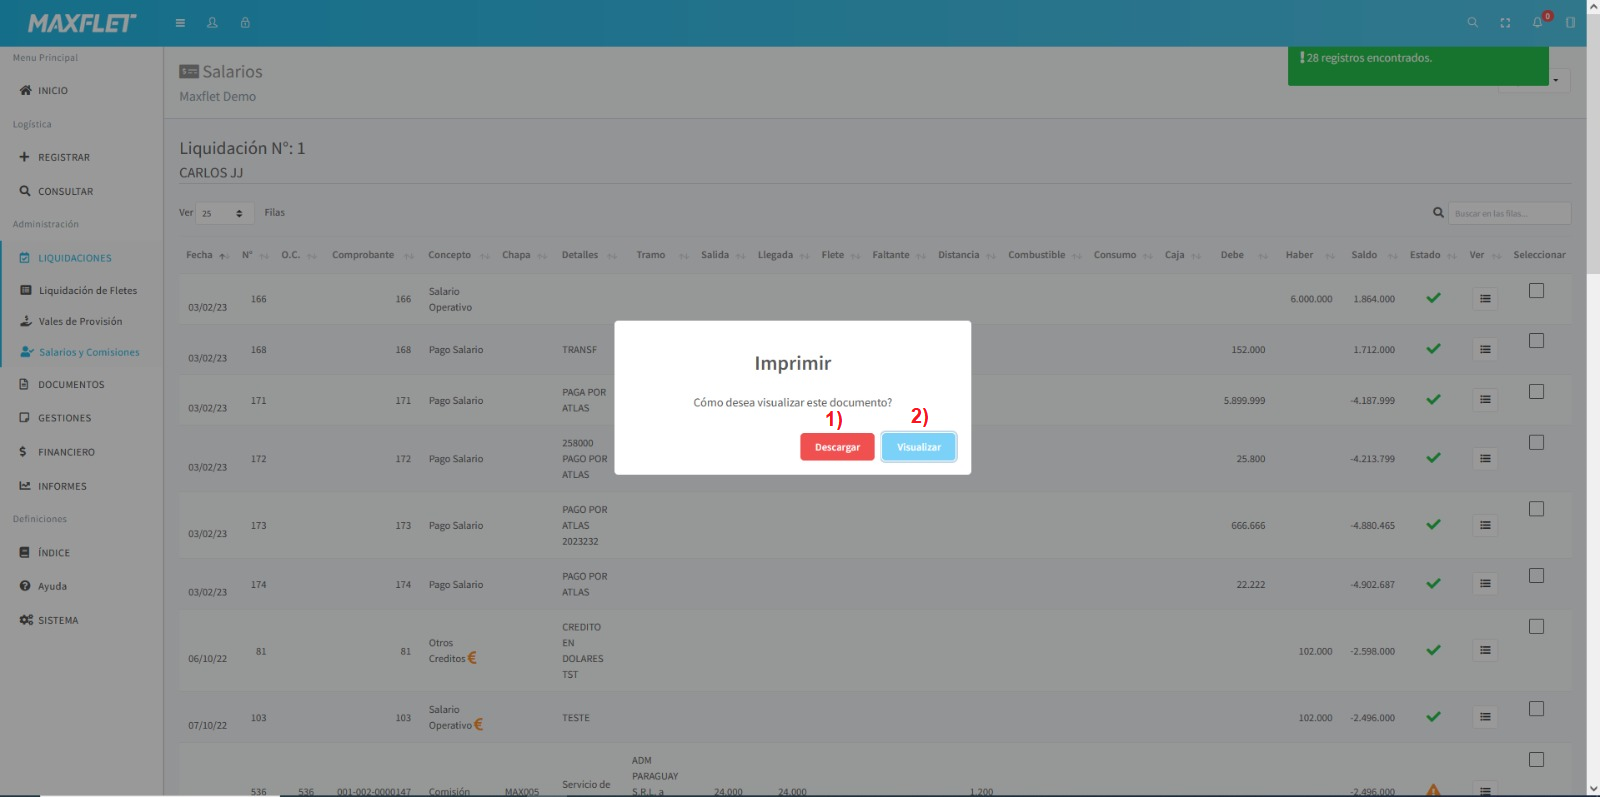Open details list icon for row 166
This screenshot has width=1600, height=797.
(x=1485, y=299)
